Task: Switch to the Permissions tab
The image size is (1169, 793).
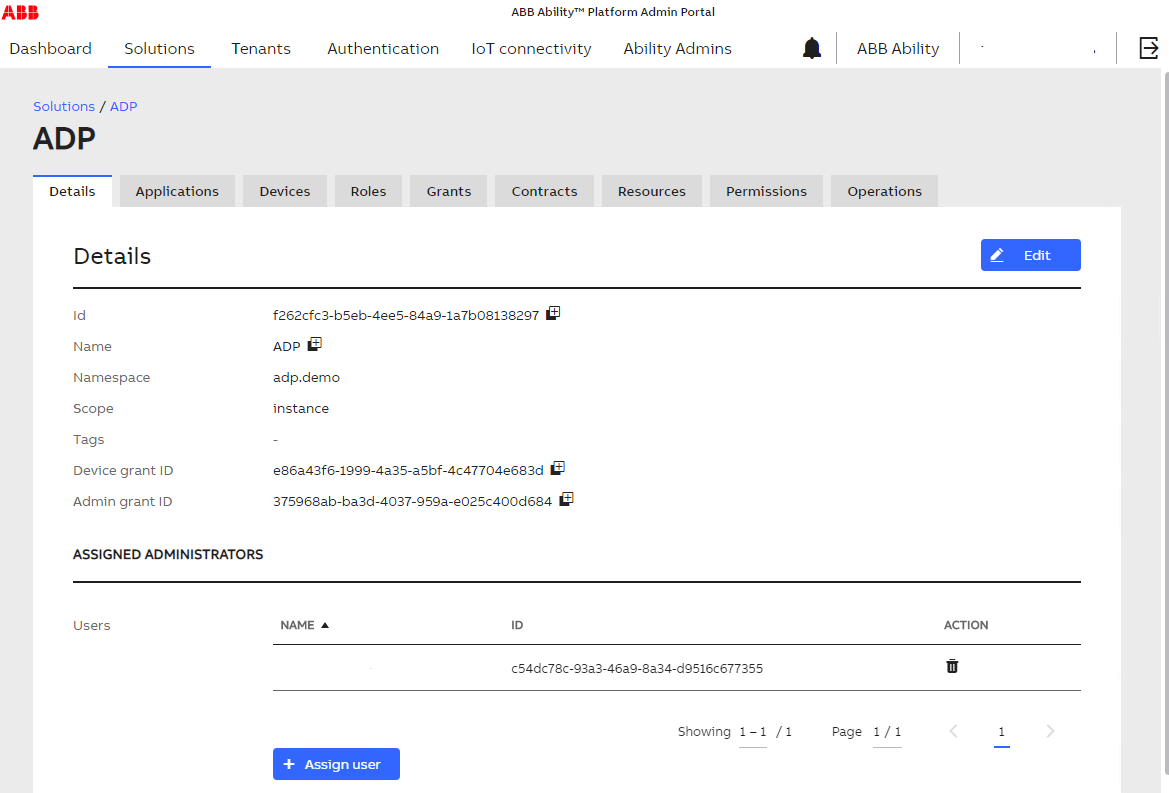Action: click(x=766, y=192)
